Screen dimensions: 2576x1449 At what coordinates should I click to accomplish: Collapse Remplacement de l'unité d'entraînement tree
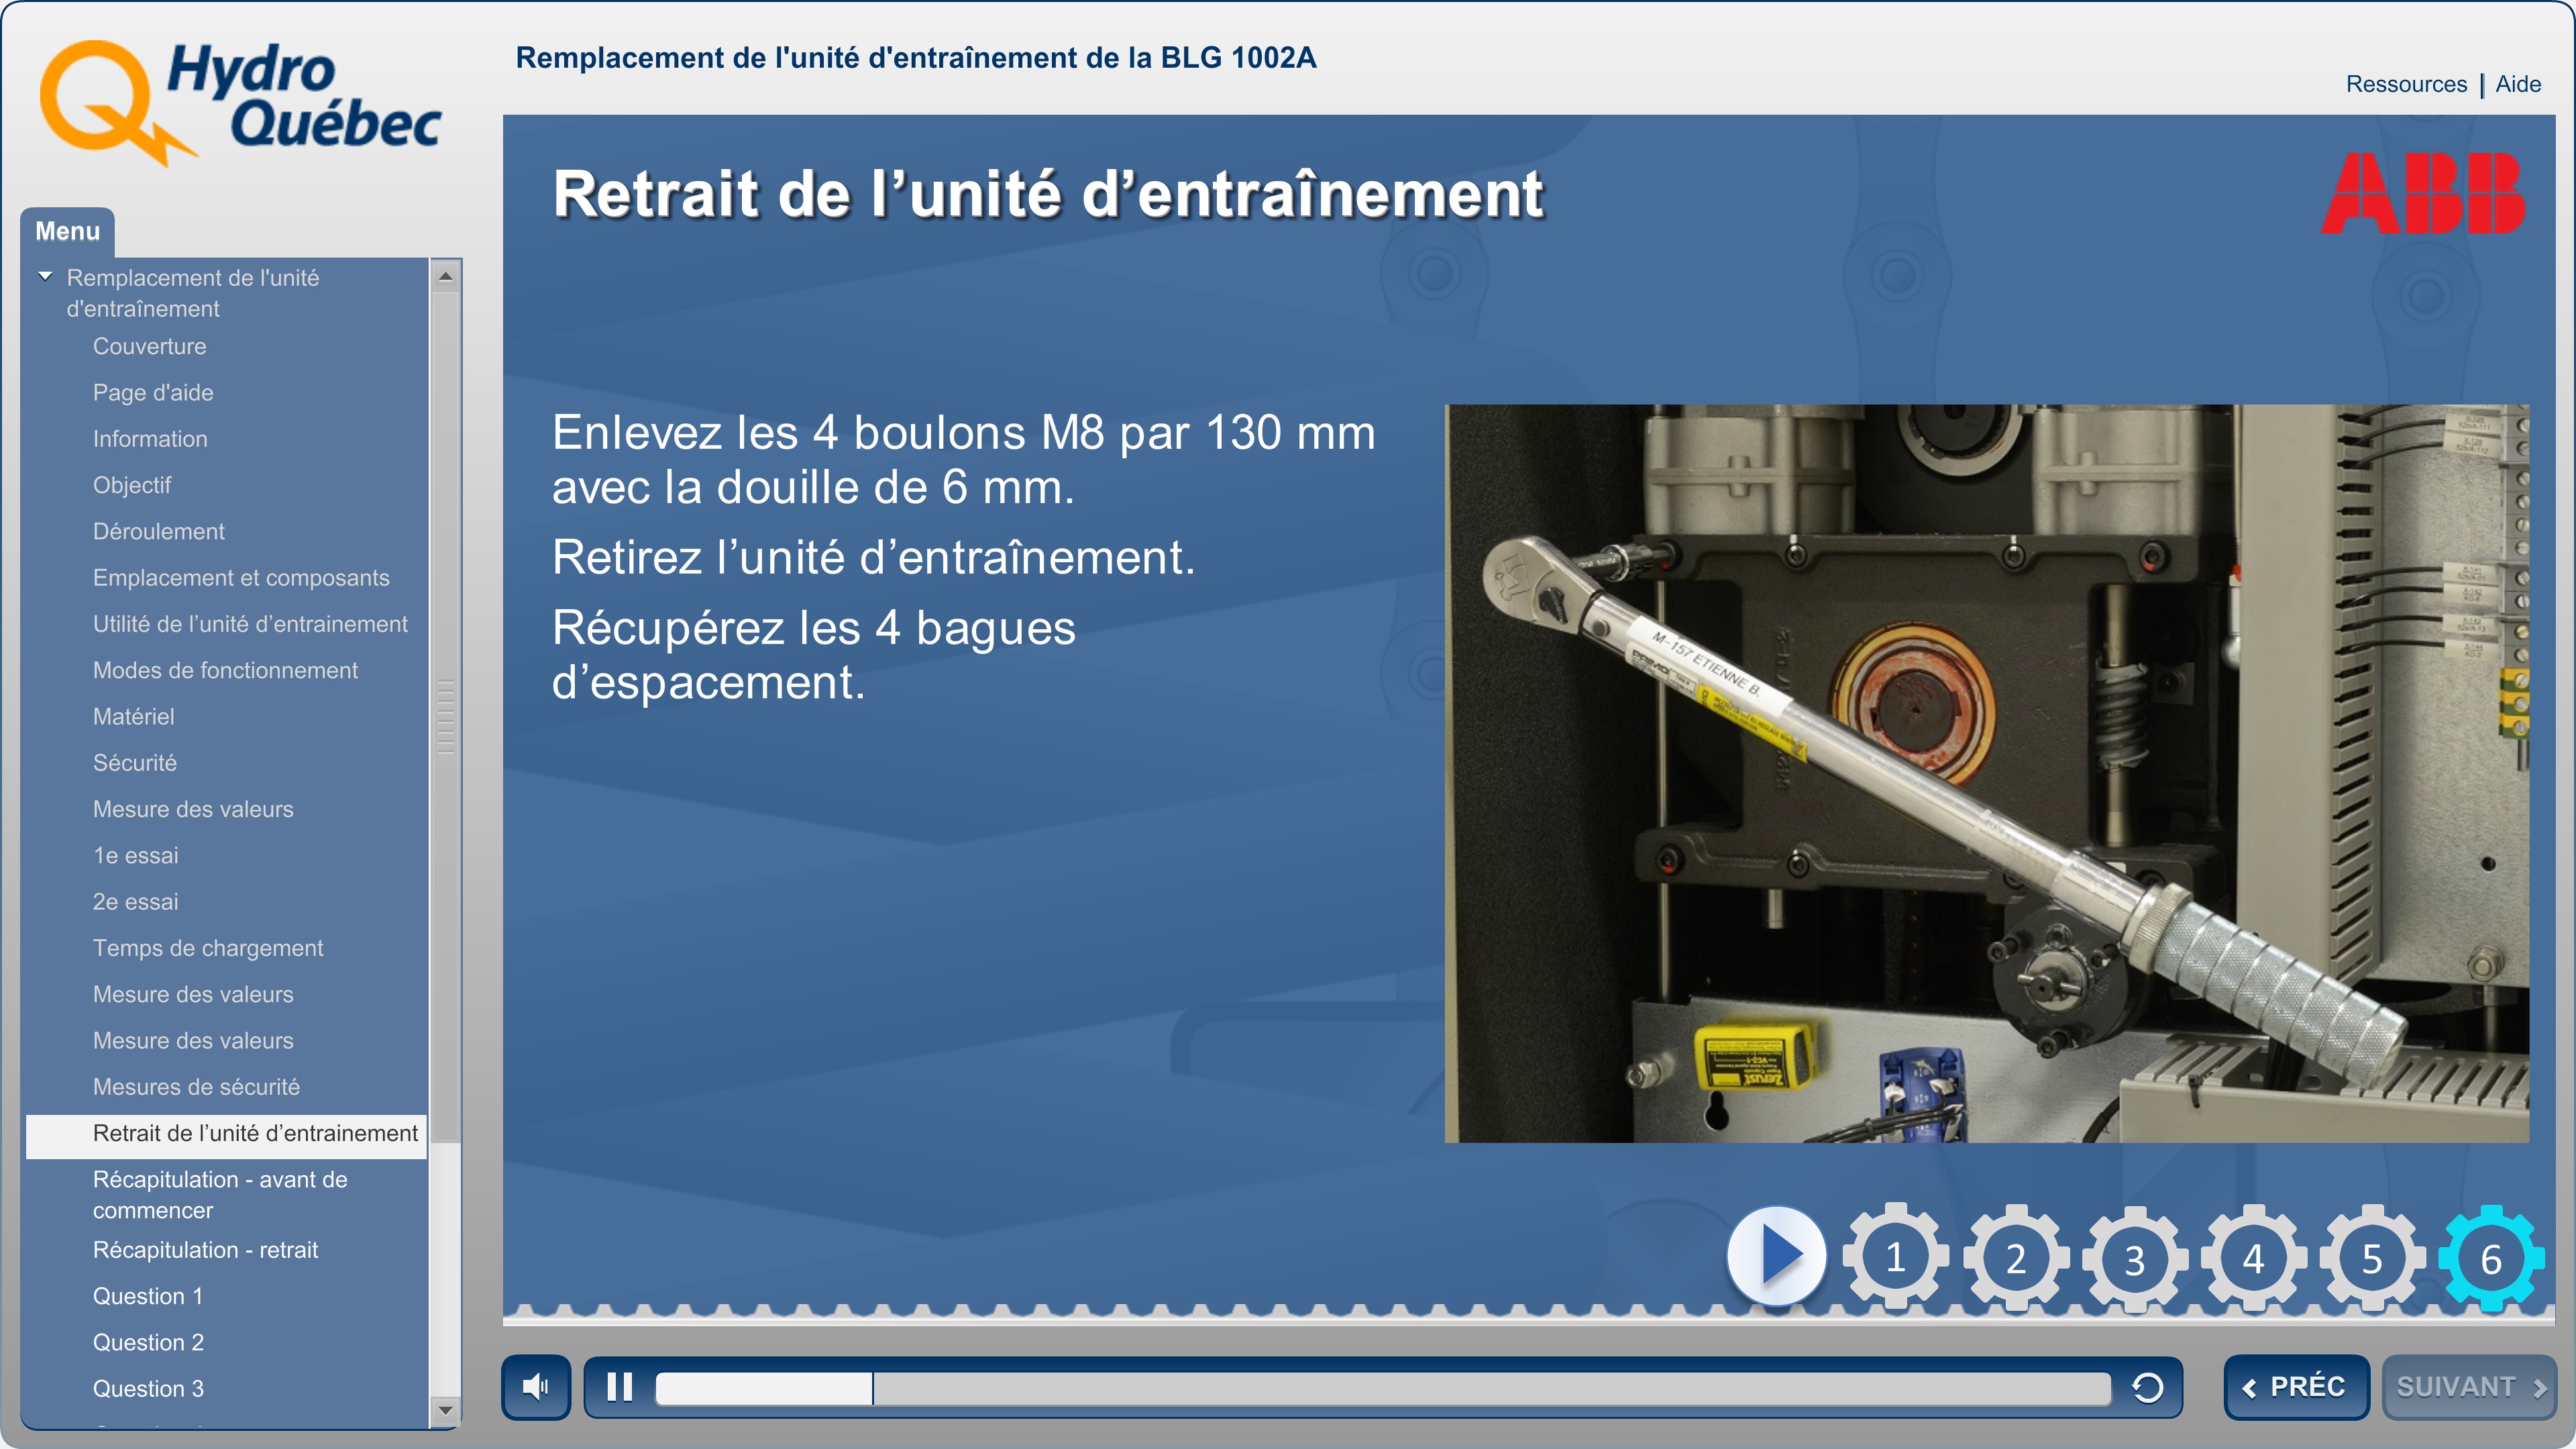[45, 277]
